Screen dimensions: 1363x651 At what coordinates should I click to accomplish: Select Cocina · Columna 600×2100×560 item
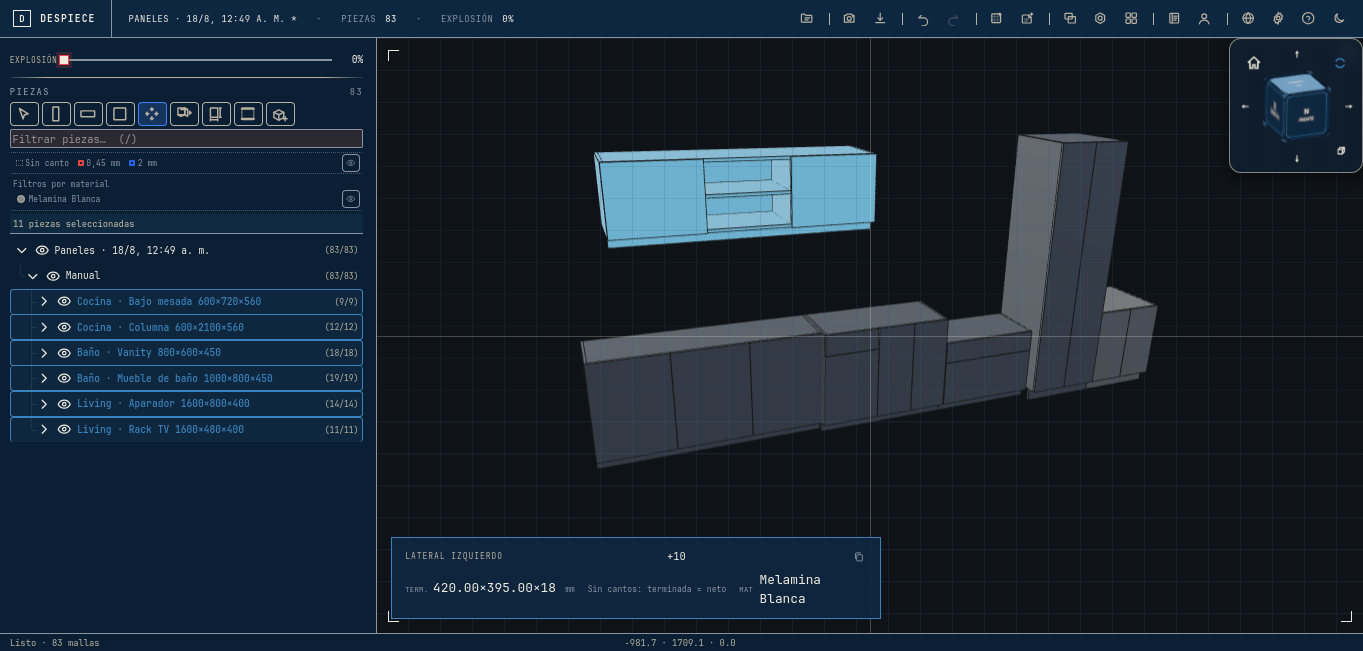[x=186, y=327]
